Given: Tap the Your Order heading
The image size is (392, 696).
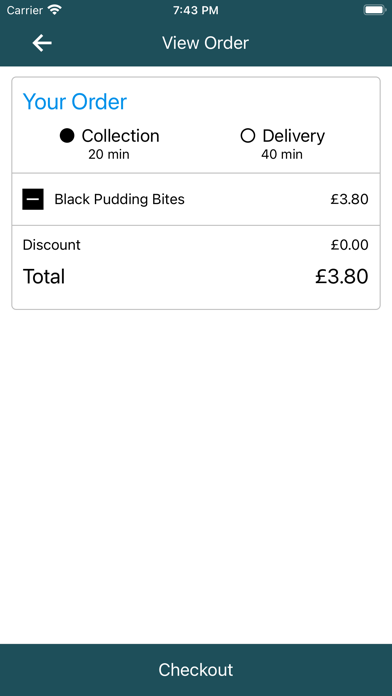Looking at the screenshot, I should (x=75, y=102).
